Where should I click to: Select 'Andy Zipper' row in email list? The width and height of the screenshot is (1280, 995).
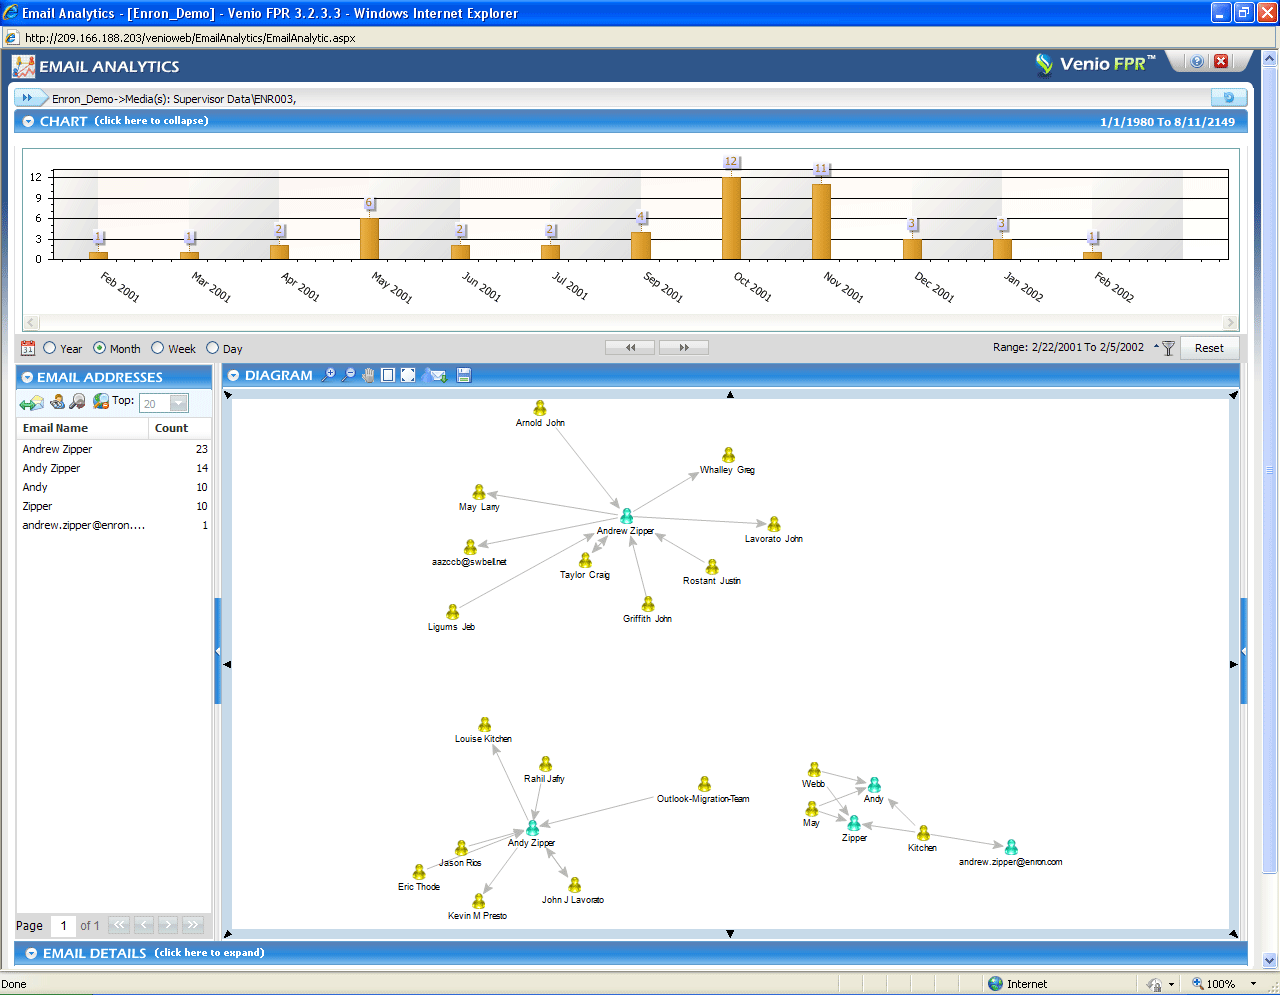pyautogui.click(x=114, y=468)
